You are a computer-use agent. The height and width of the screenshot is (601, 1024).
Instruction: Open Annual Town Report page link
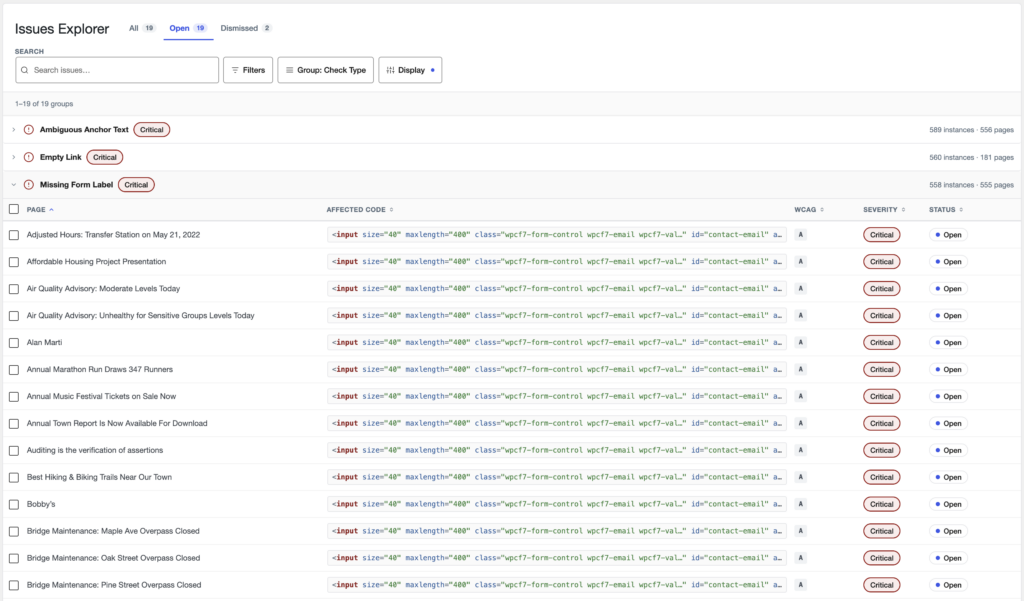coord(117,423)
